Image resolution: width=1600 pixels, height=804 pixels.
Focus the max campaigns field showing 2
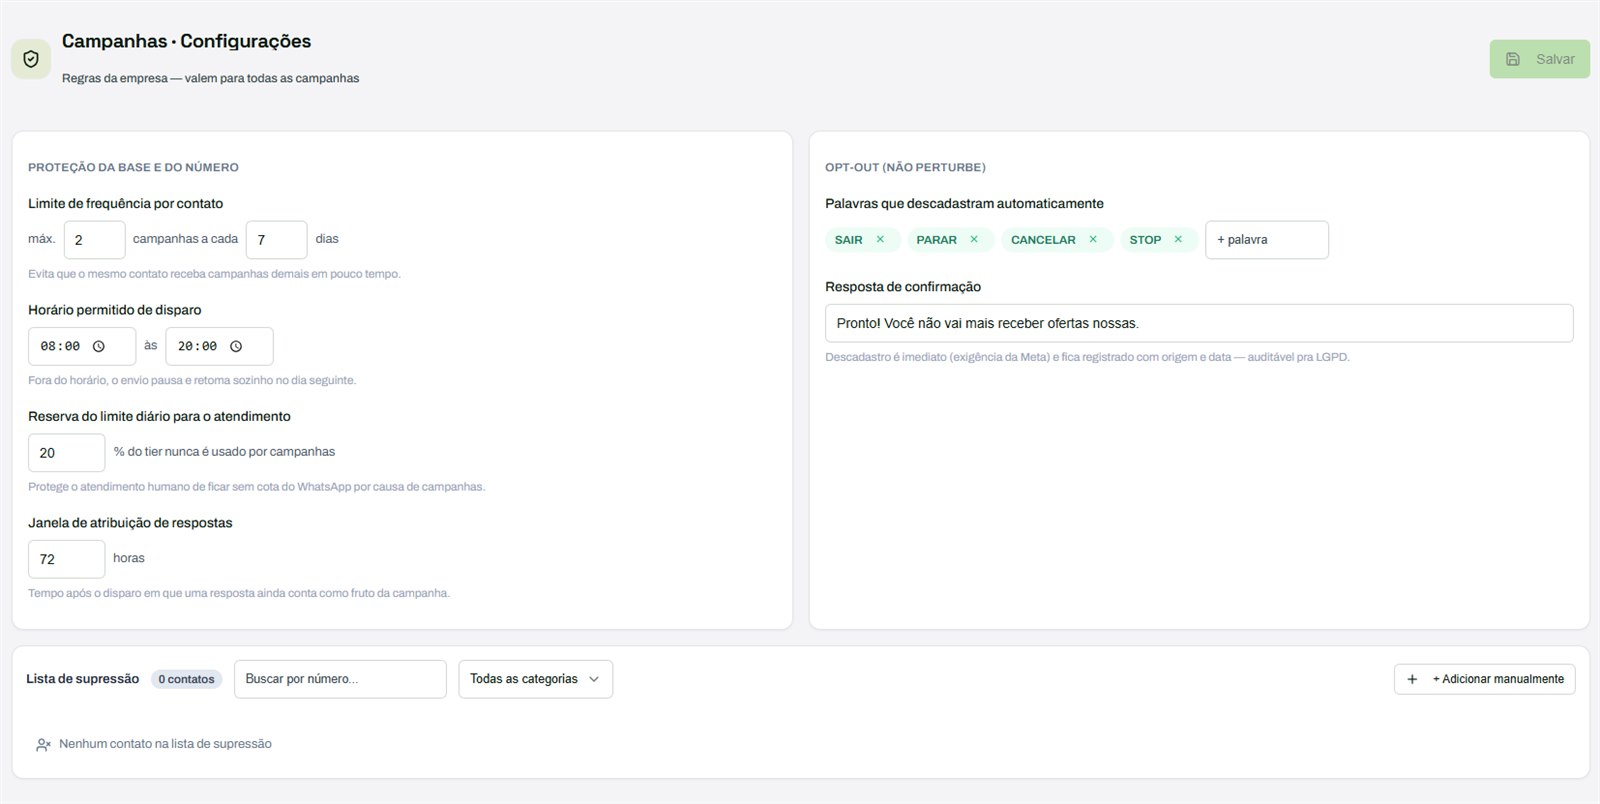(x=95, y=240)
